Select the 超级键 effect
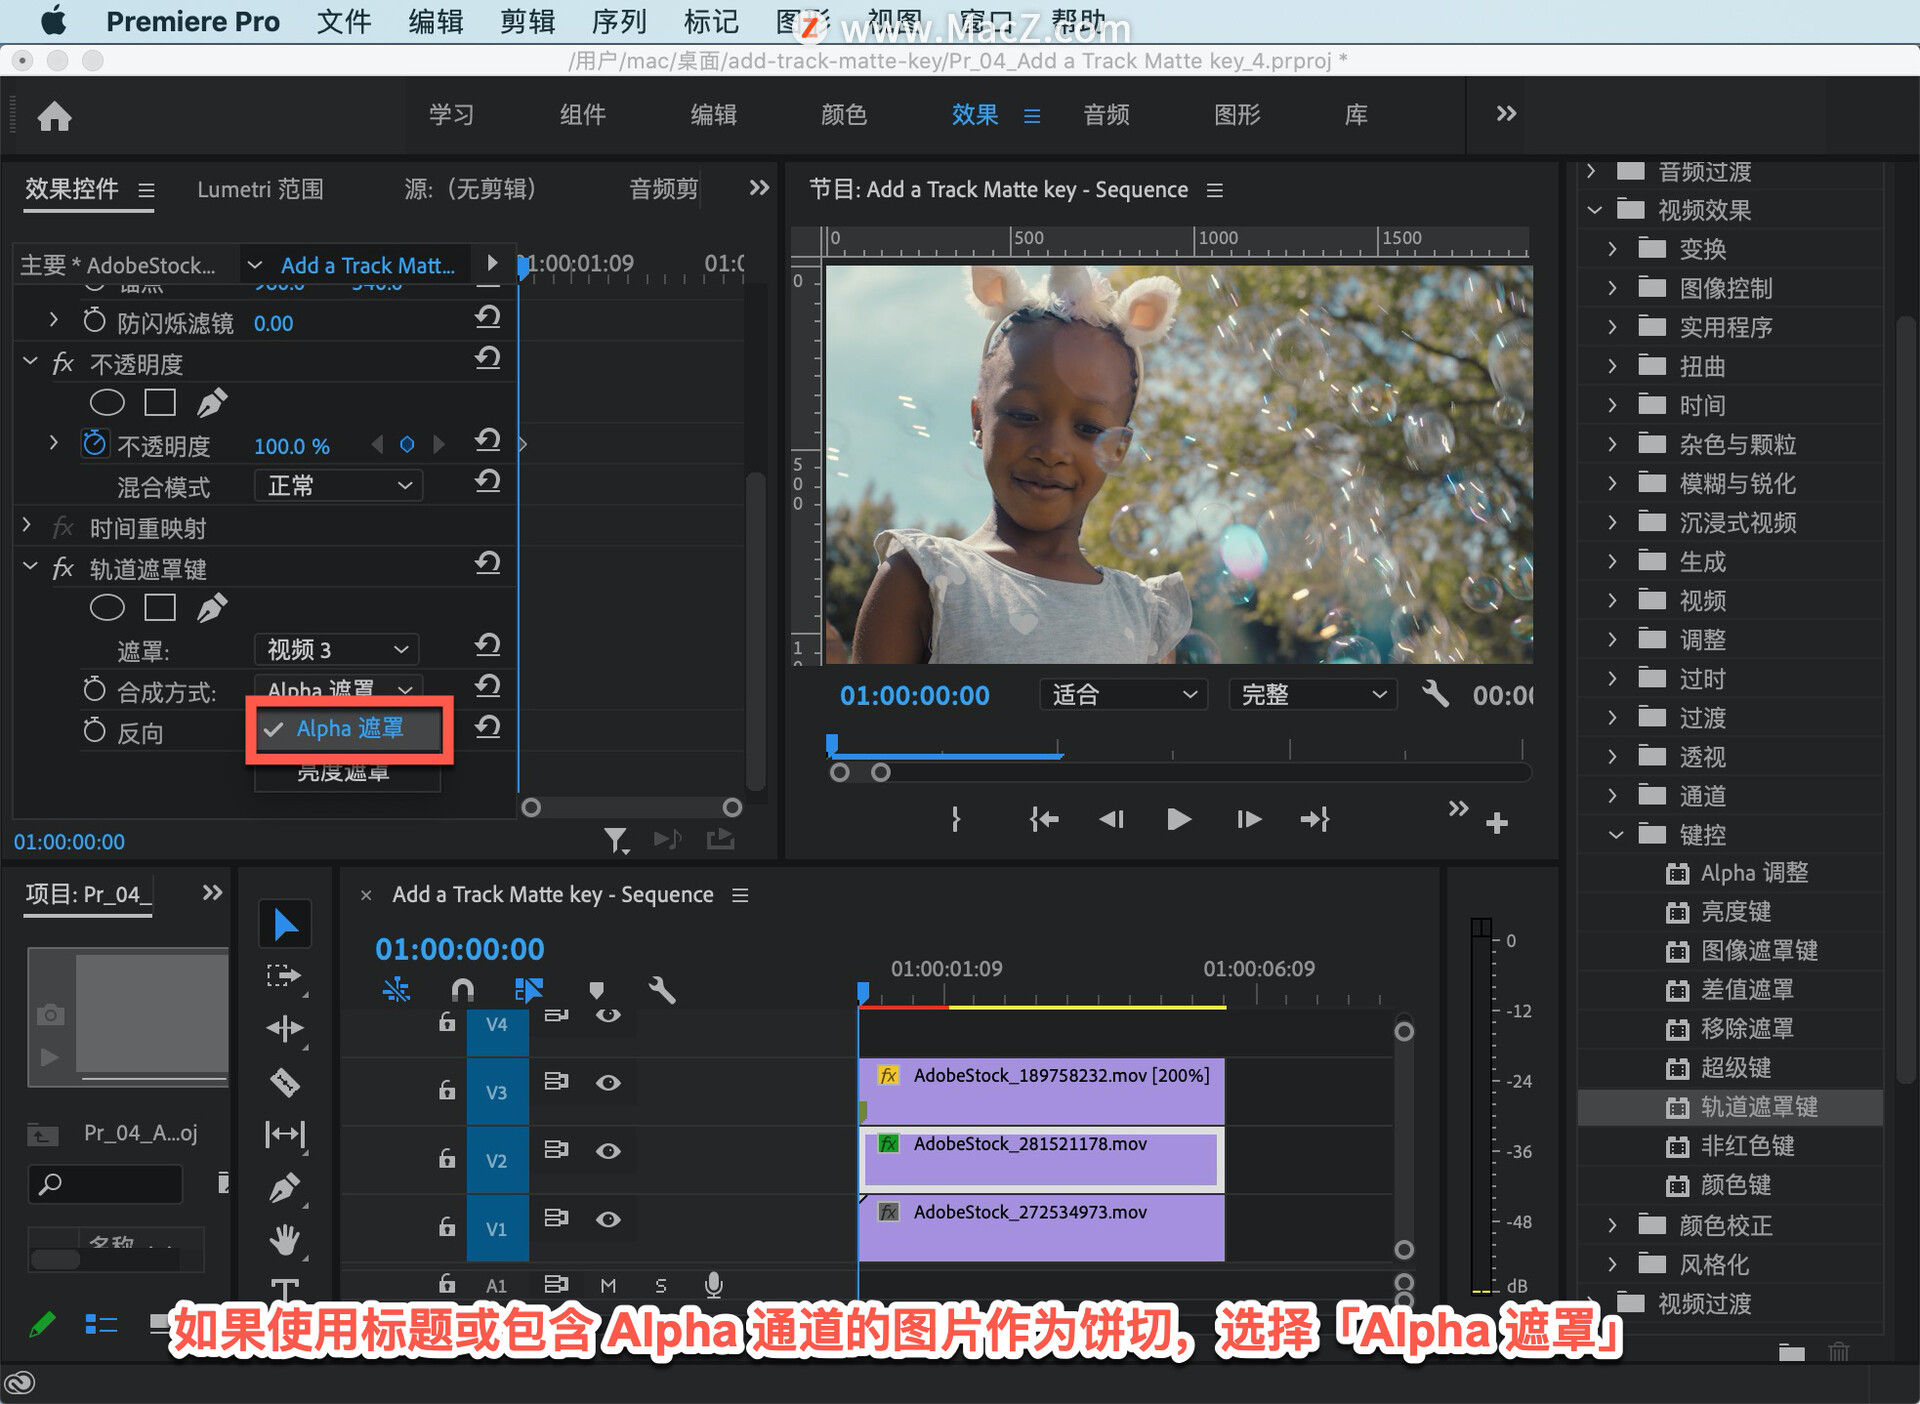This screenshot has width=1920, height=1404. point(1736,1068)
